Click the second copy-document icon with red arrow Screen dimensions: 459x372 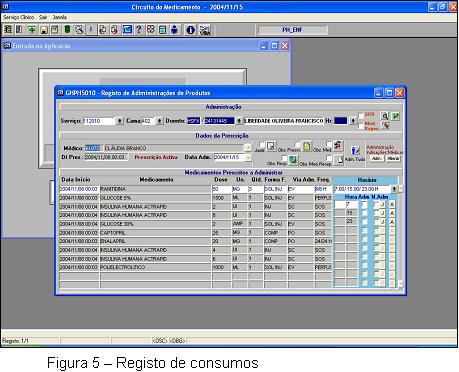point(114,30)
